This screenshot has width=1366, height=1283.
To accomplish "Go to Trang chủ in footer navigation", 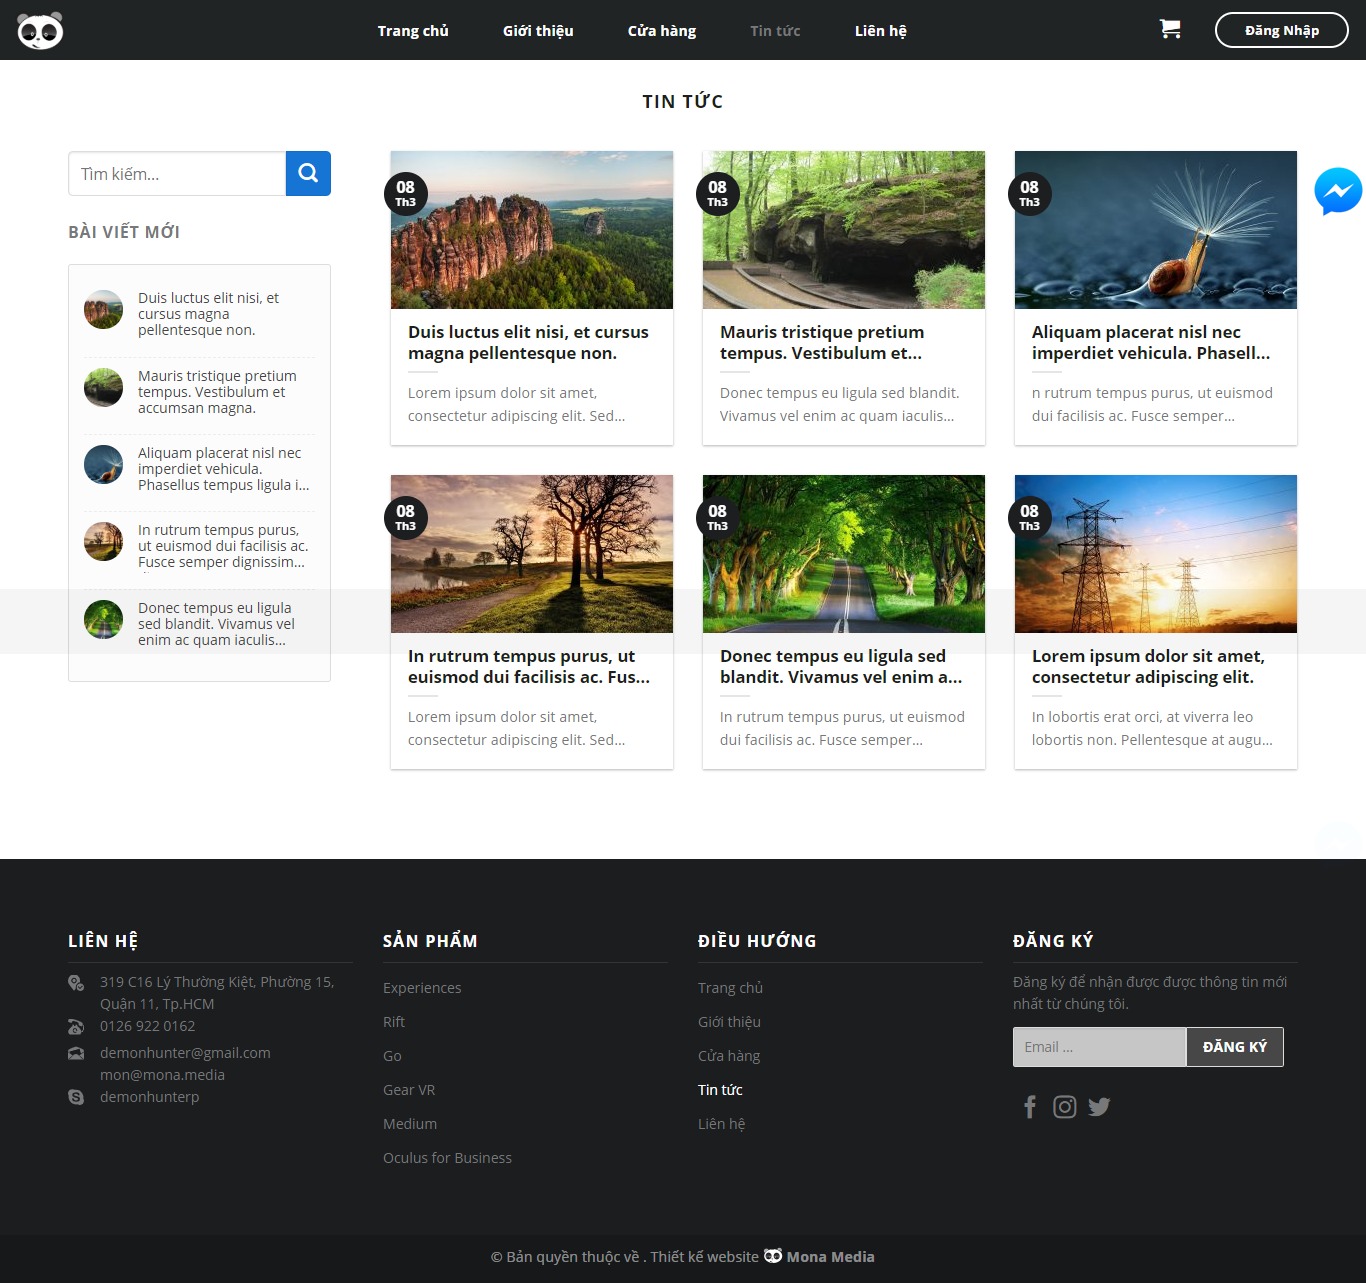I will (x=730, y=988).
